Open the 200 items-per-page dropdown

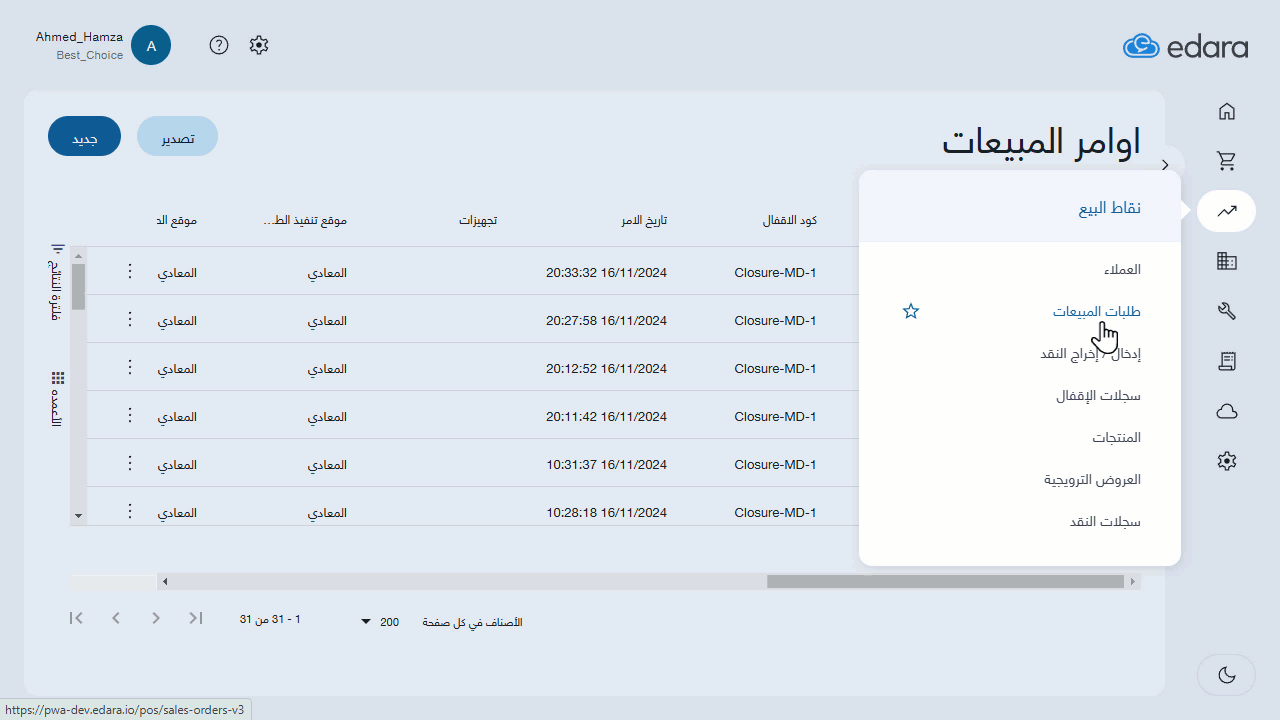coord(380,622)
